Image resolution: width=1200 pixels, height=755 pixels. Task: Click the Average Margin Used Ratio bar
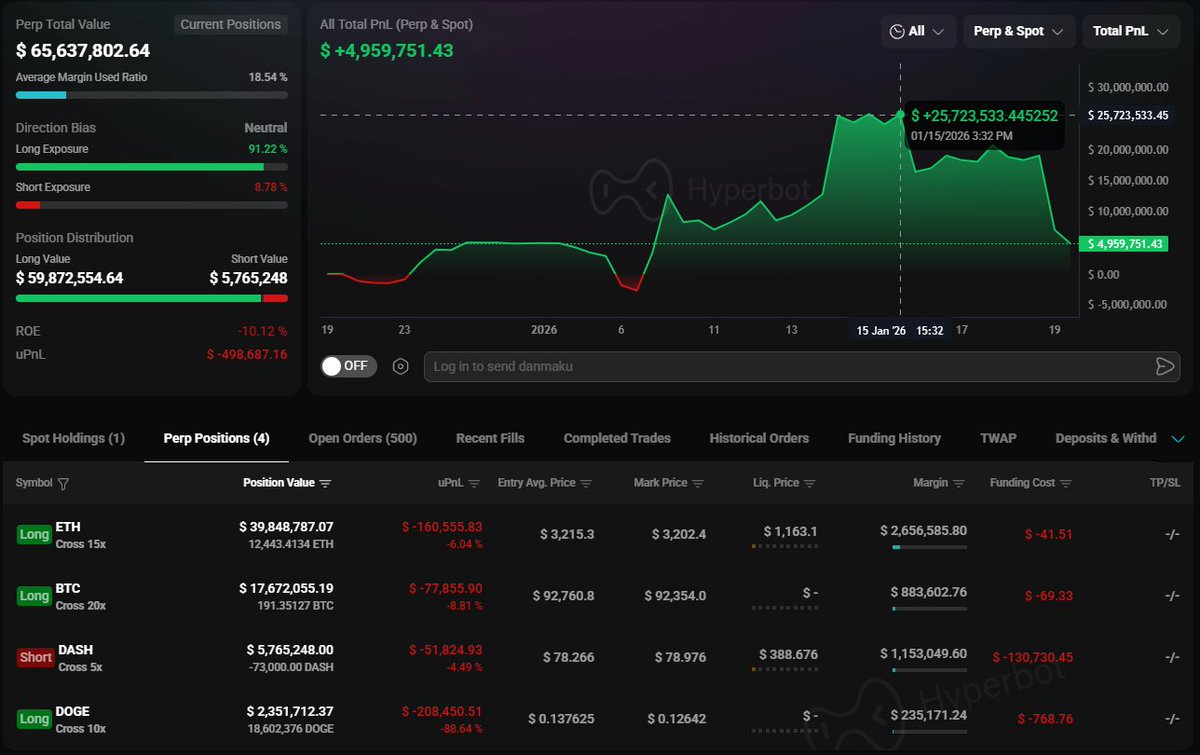point(151,95)
